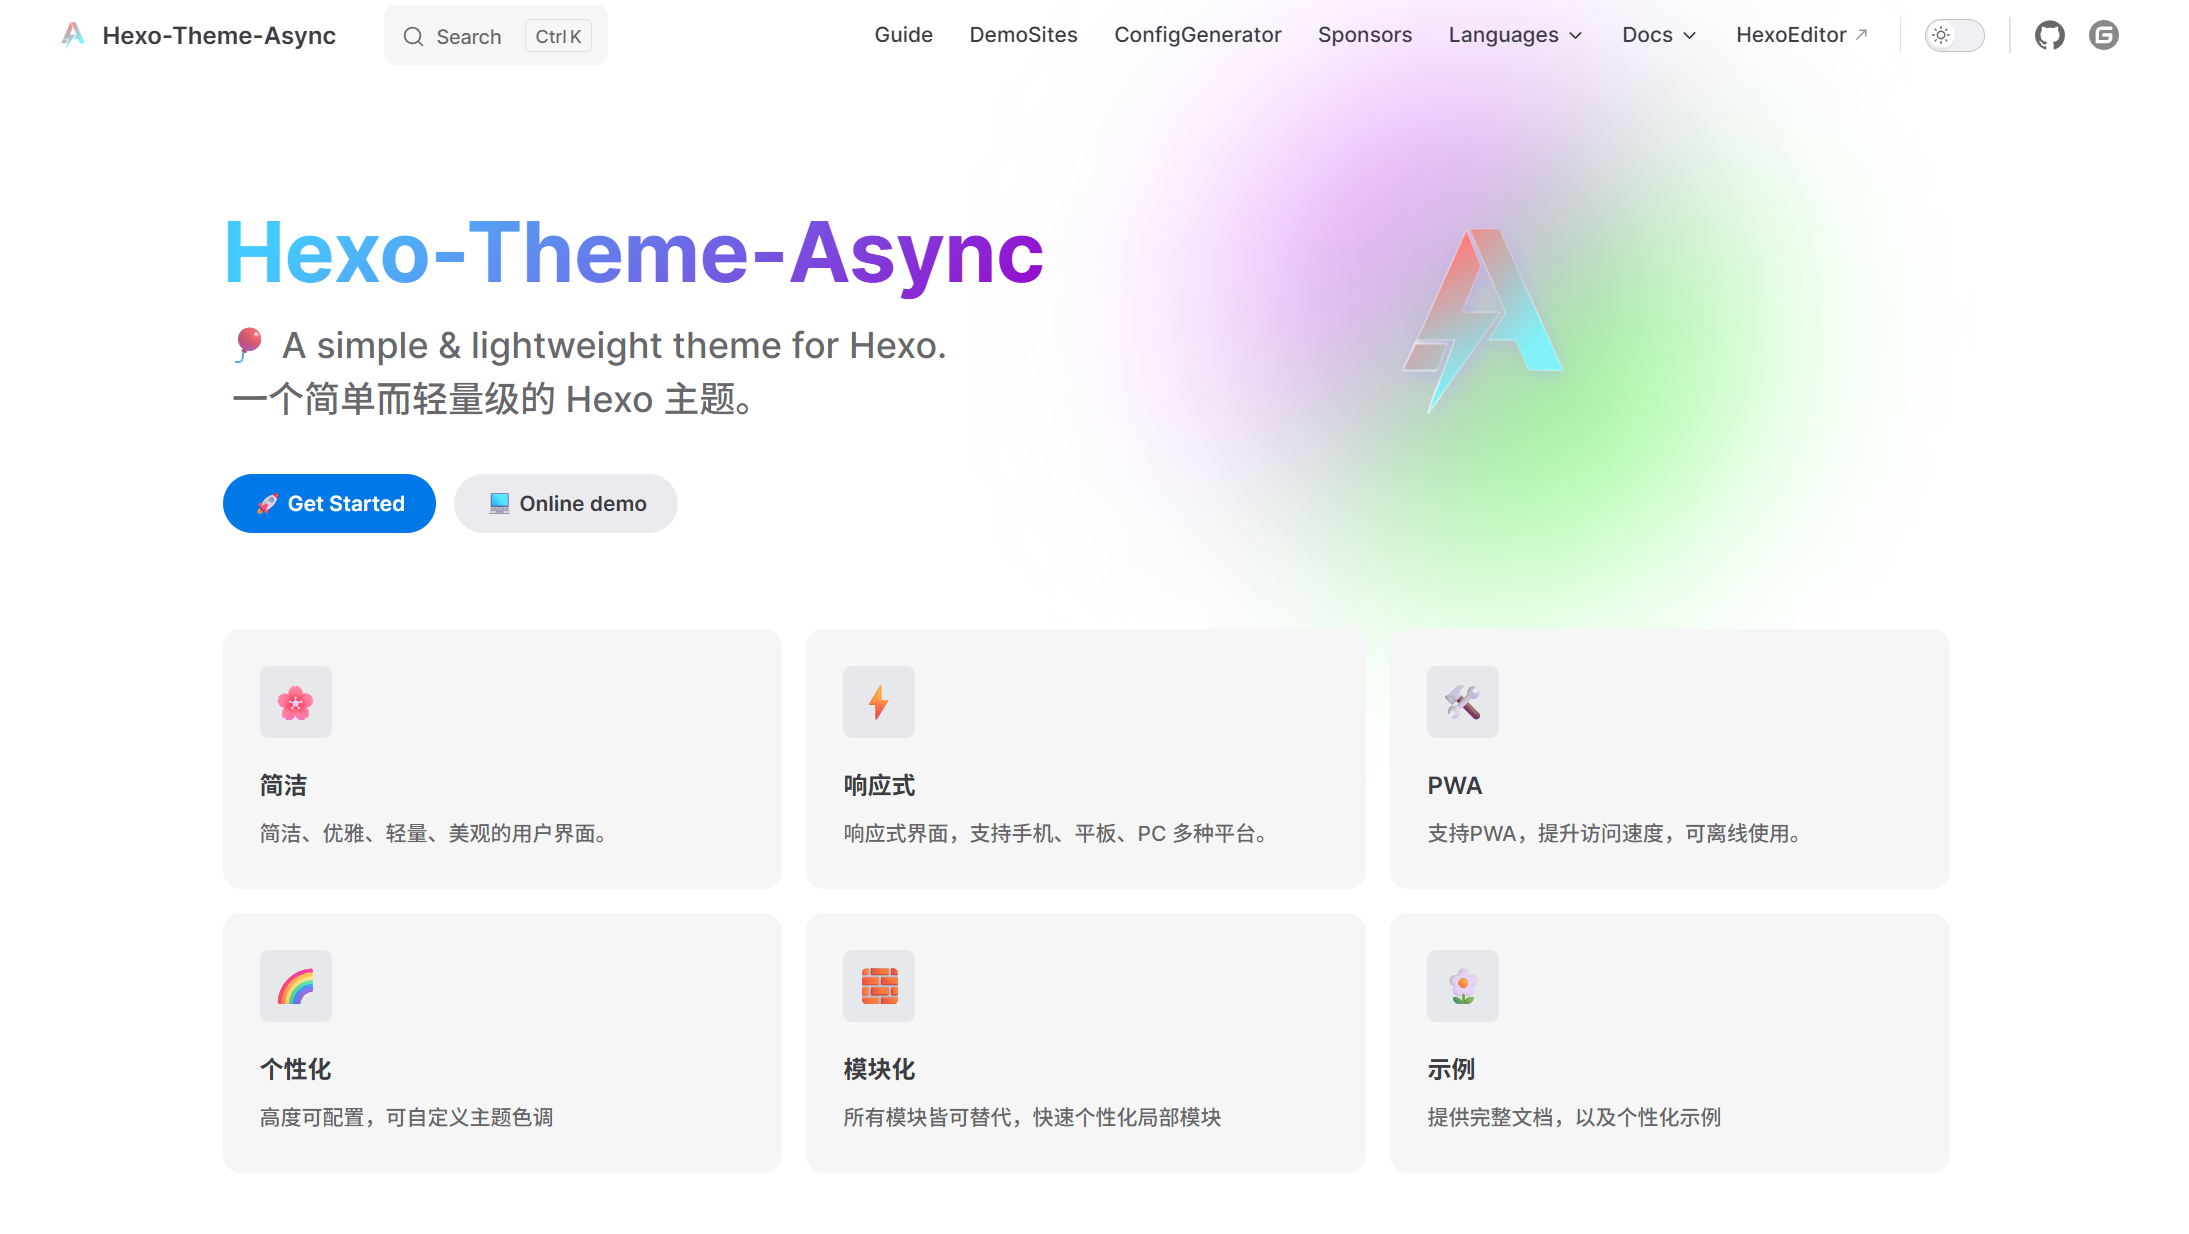The height and width of the screenshot is (1234, 2189).
Task: Click the brick icon on 模块化 card
Action: coord(878,986)
